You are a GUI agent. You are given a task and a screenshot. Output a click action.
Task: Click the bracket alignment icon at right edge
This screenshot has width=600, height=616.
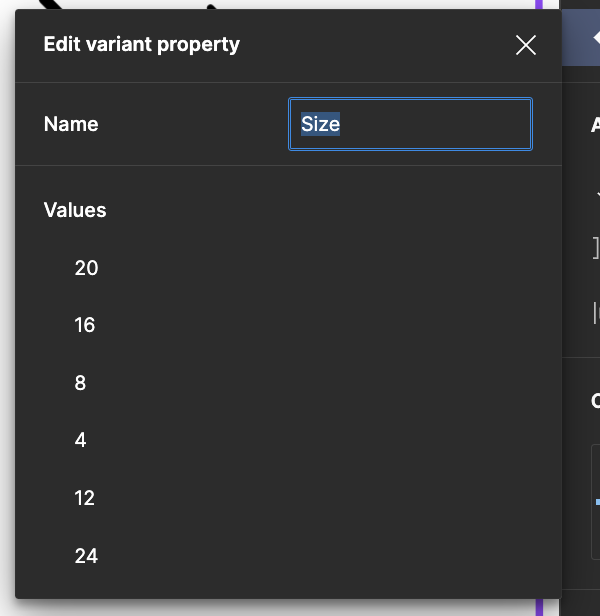point(596,248)
